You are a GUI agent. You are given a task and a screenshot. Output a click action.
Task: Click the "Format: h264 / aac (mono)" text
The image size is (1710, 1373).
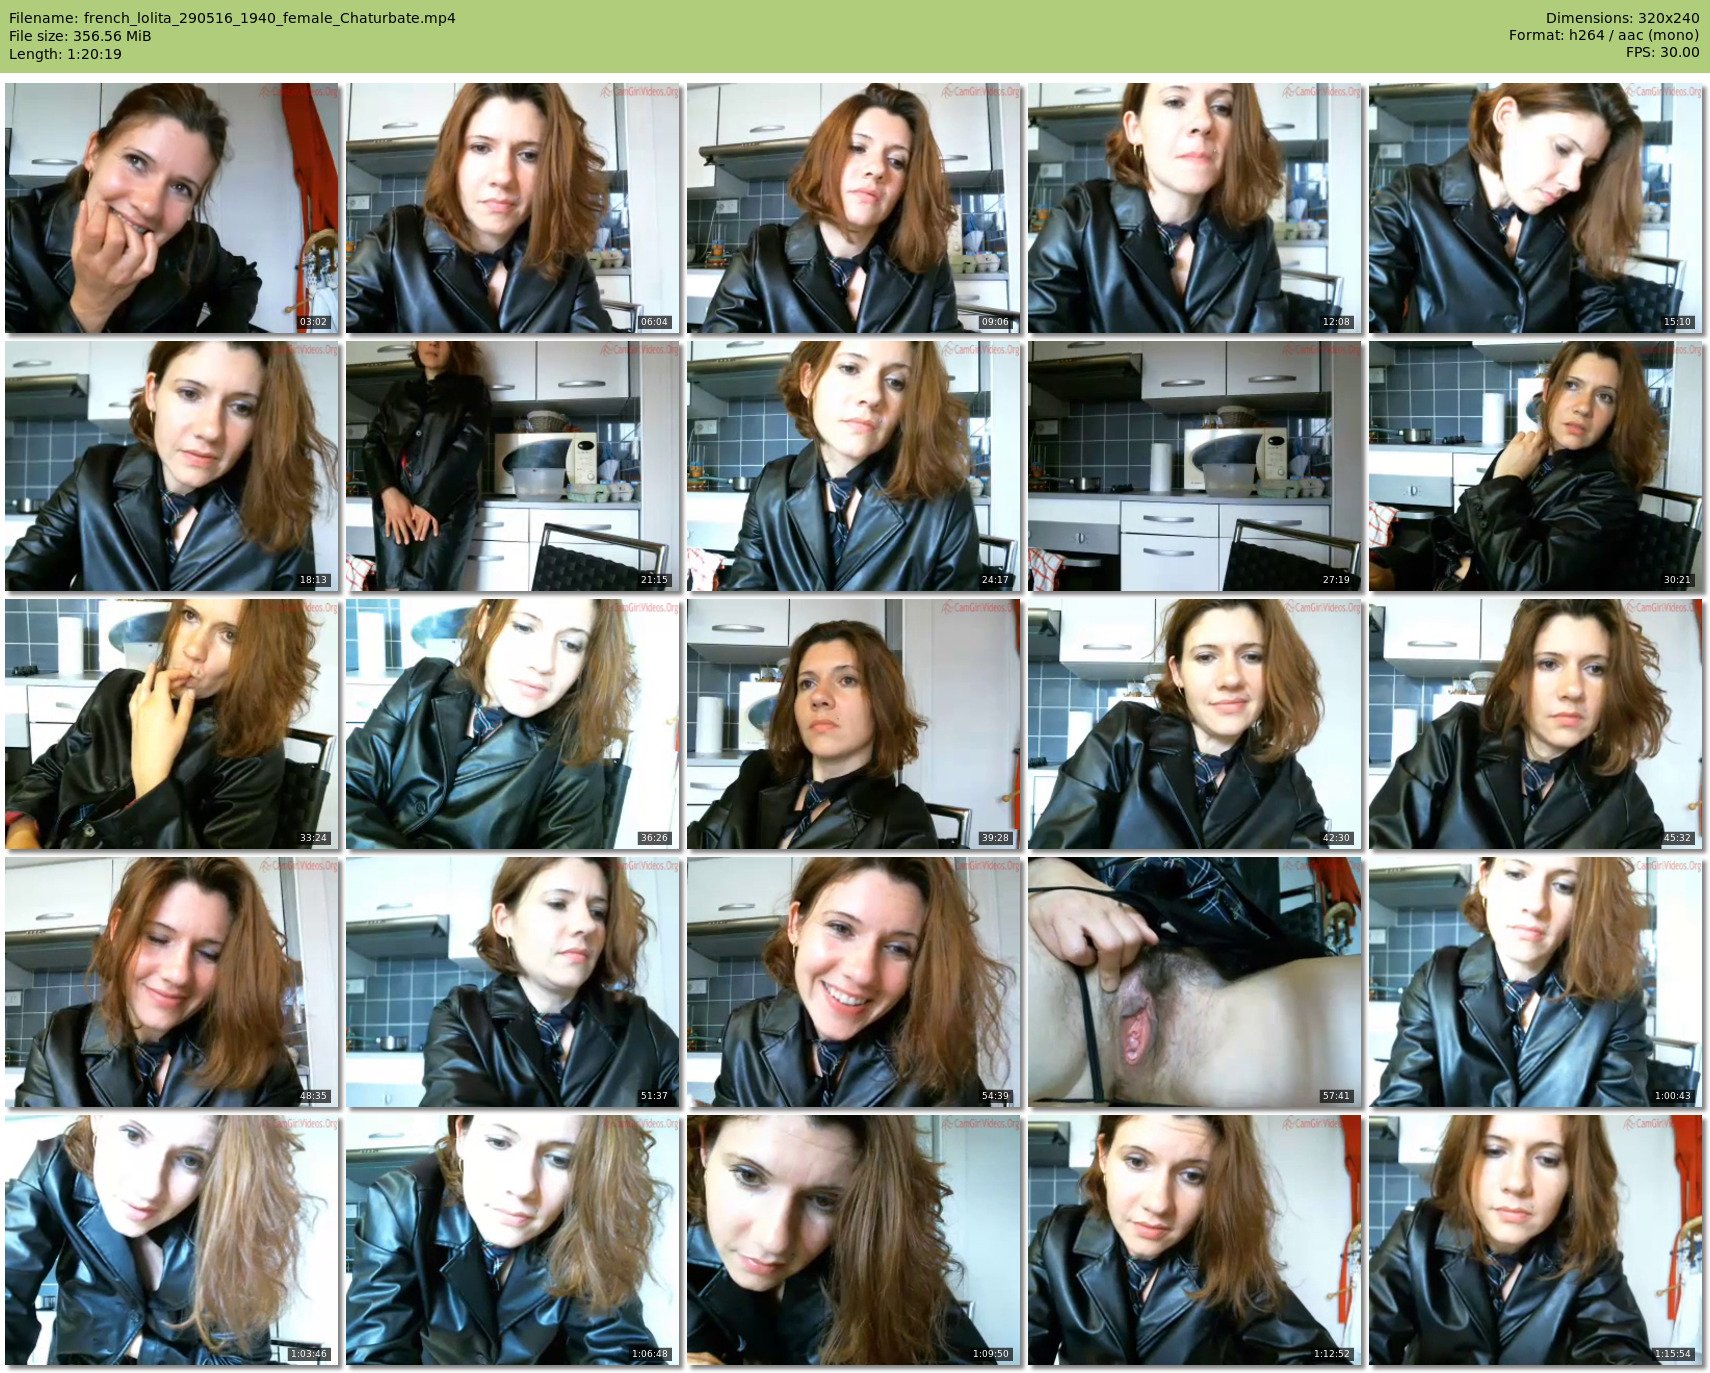1604,35
